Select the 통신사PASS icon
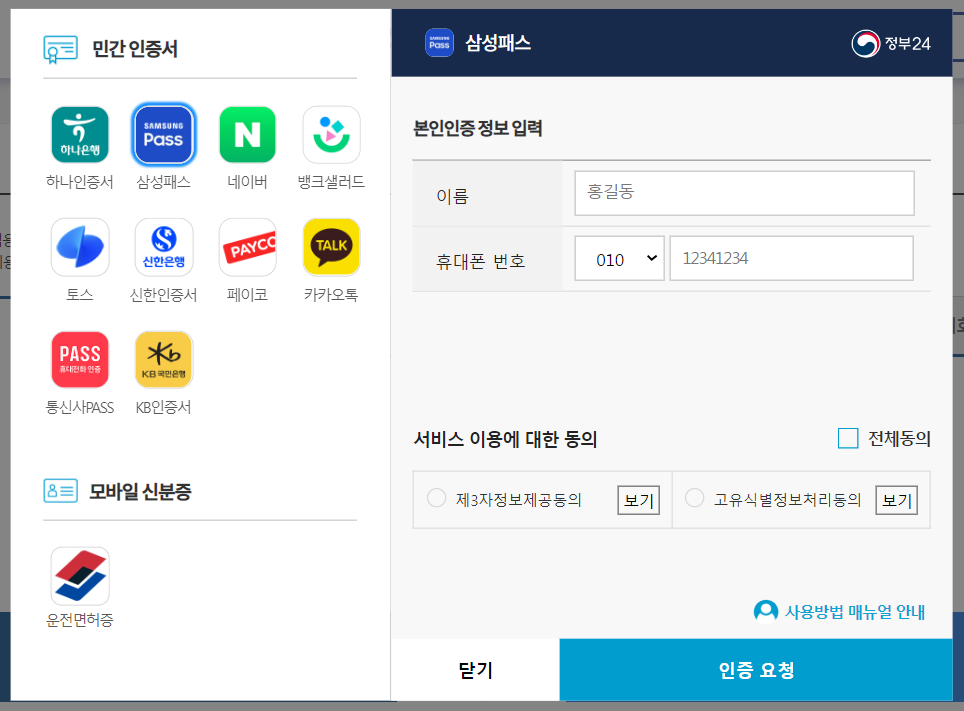The image size is (964, 711). coord(80,358)
